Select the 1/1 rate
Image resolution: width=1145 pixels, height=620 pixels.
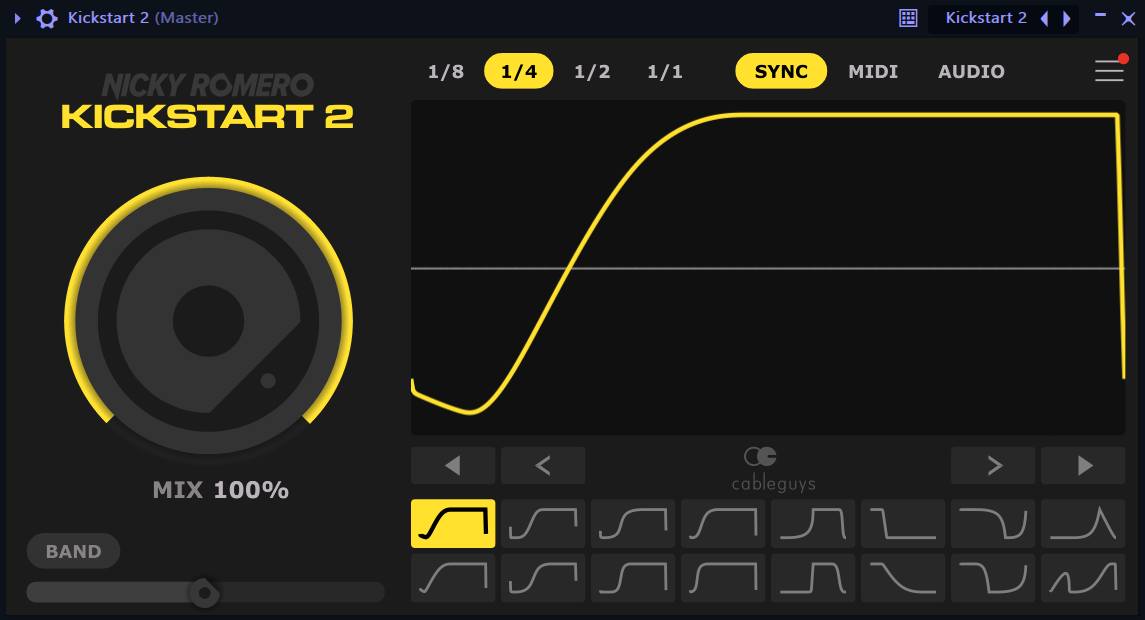click(x=665, y=72)
